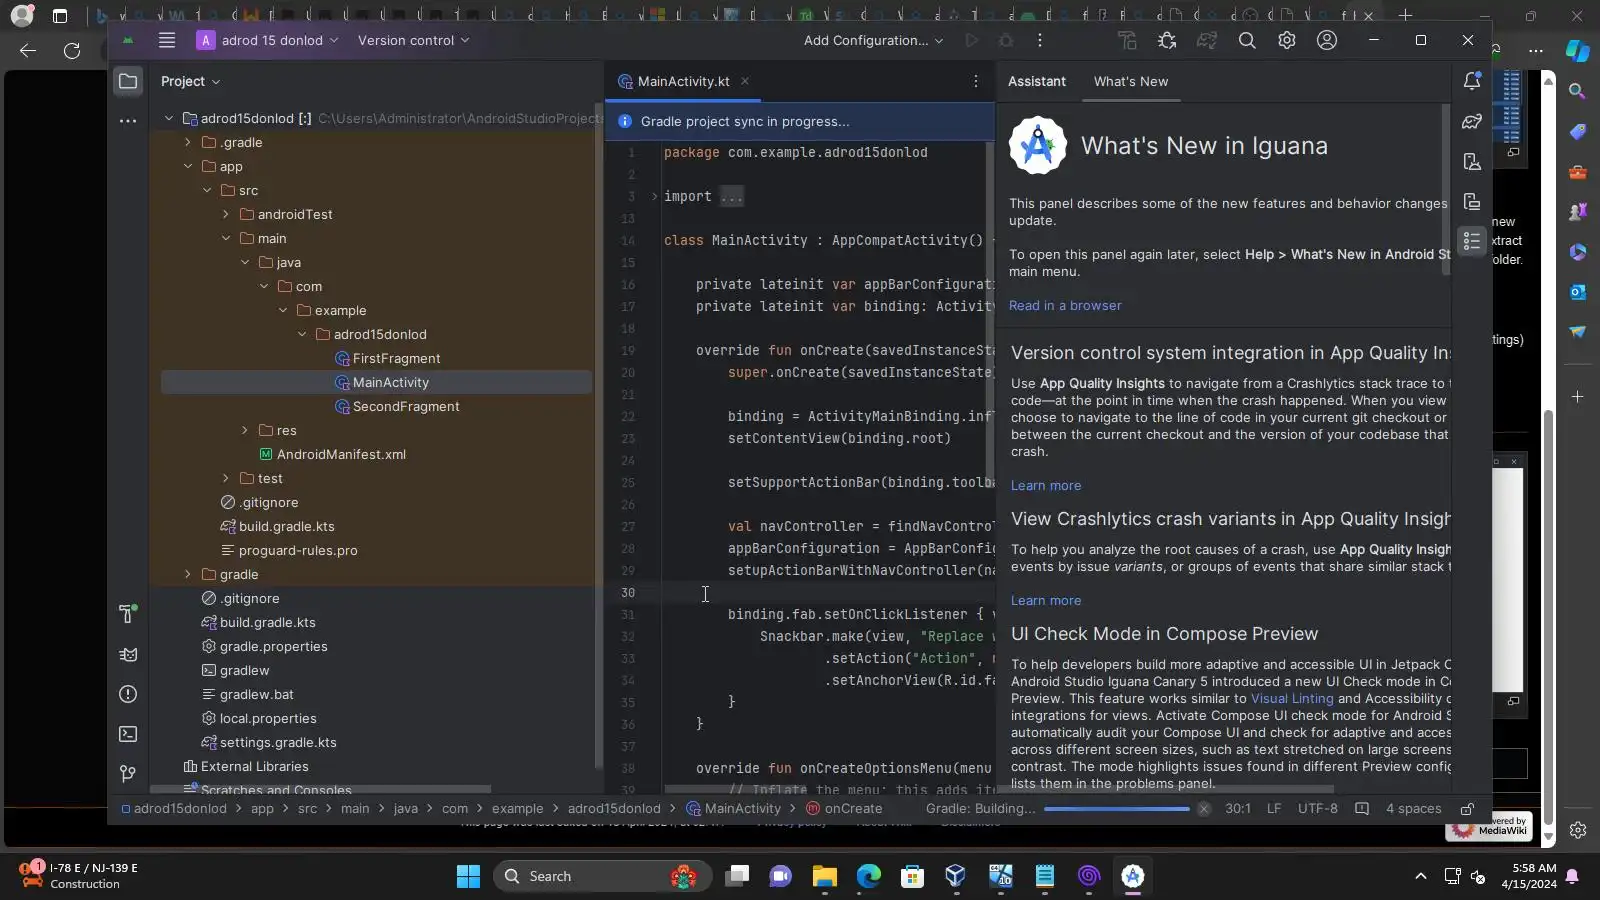This screenshot has width=1600, height=900.
Task: Open the Add Configuration dropdown
Action: tap(873, 40)
